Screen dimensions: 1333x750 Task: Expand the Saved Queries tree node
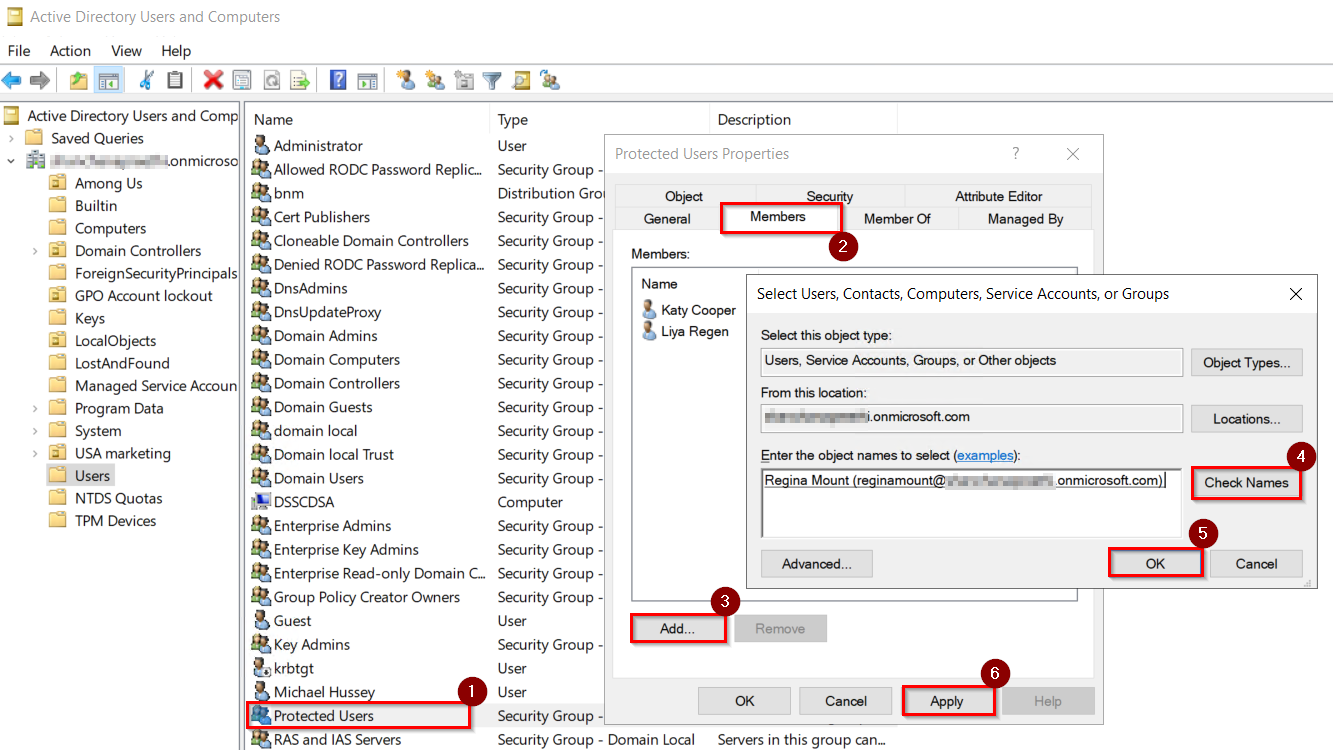11,139
